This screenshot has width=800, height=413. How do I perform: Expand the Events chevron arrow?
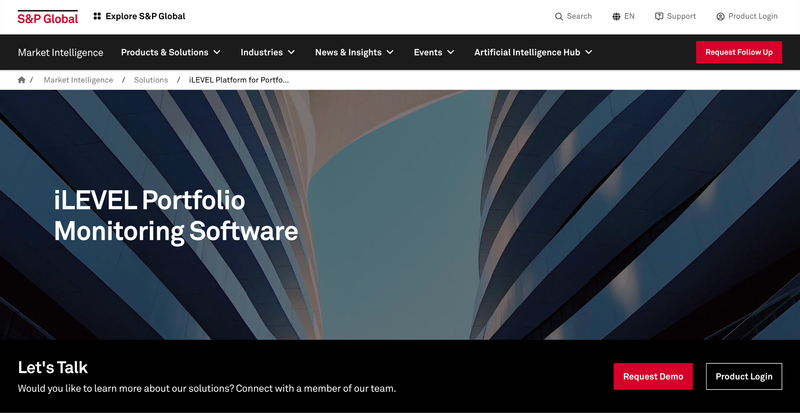pos(451,52)
